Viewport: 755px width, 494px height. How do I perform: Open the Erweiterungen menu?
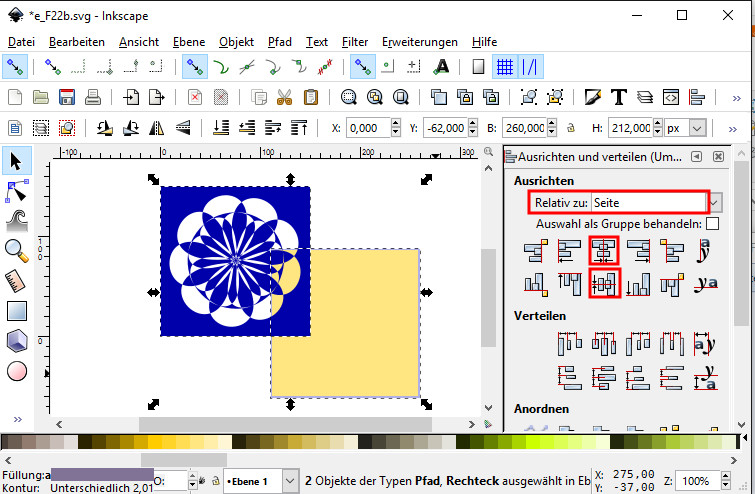coord(419,42)
